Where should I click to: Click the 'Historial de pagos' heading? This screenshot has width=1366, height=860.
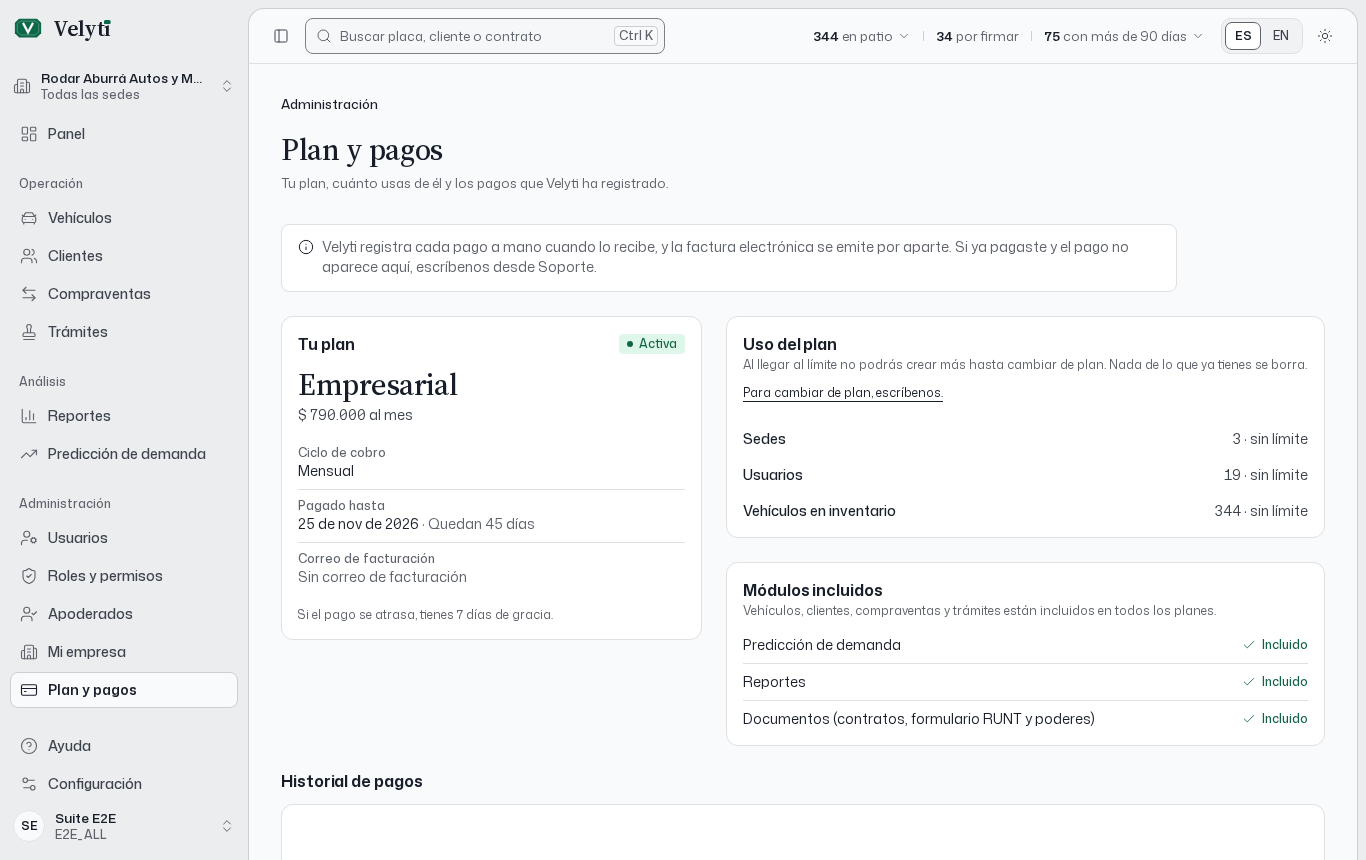352,782
